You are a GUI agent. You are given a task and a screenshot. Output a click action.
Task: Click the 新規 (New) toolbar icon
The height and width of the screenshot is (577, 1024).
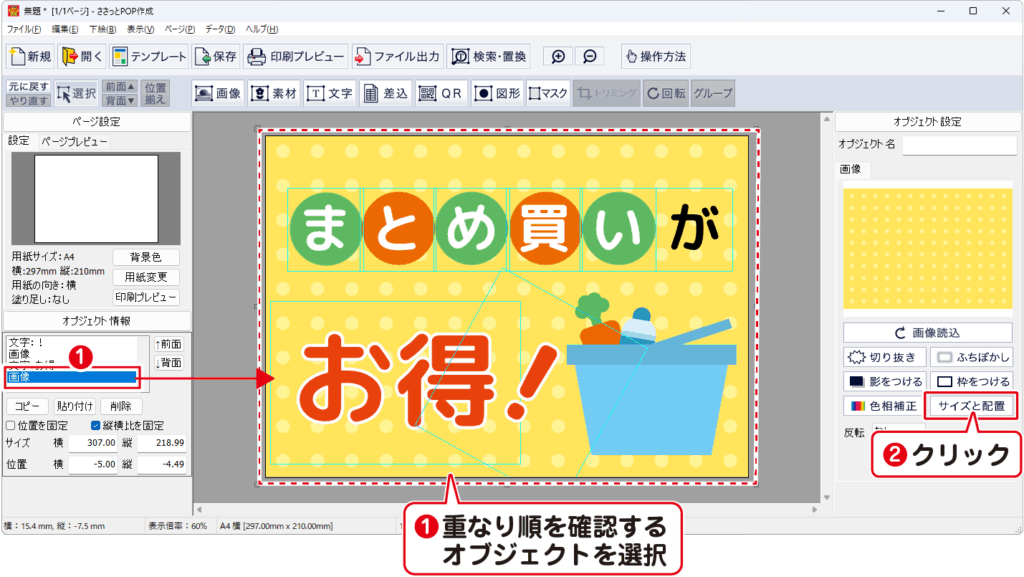[29, 56]
